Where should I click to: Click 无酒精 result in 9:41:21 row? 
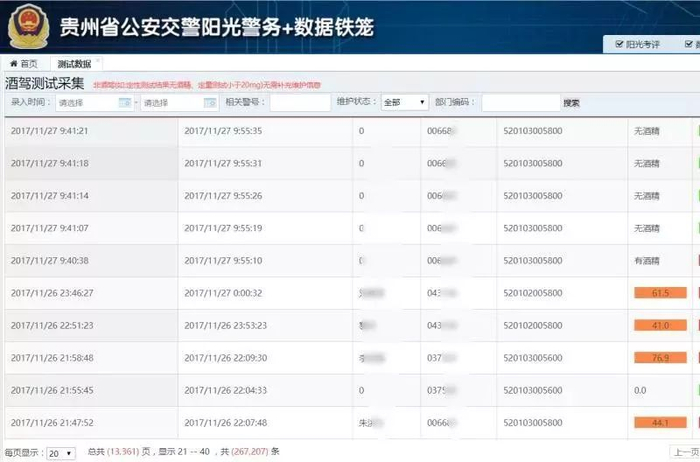646,131
